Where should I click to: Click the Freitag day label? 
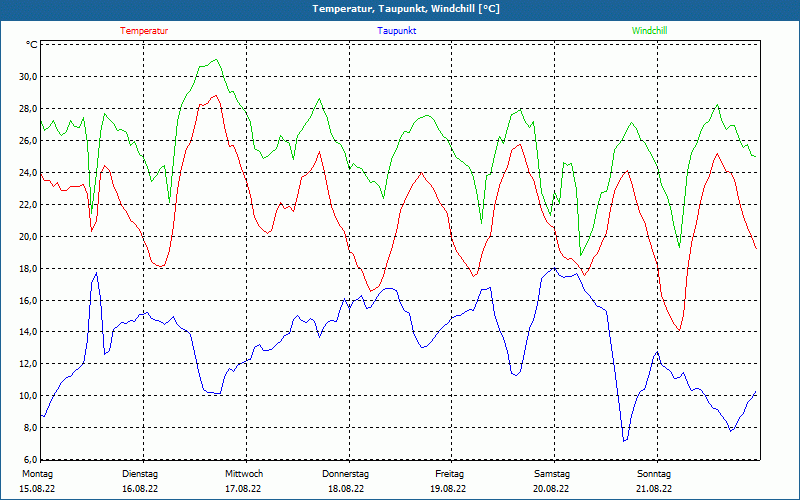(449, 474)
